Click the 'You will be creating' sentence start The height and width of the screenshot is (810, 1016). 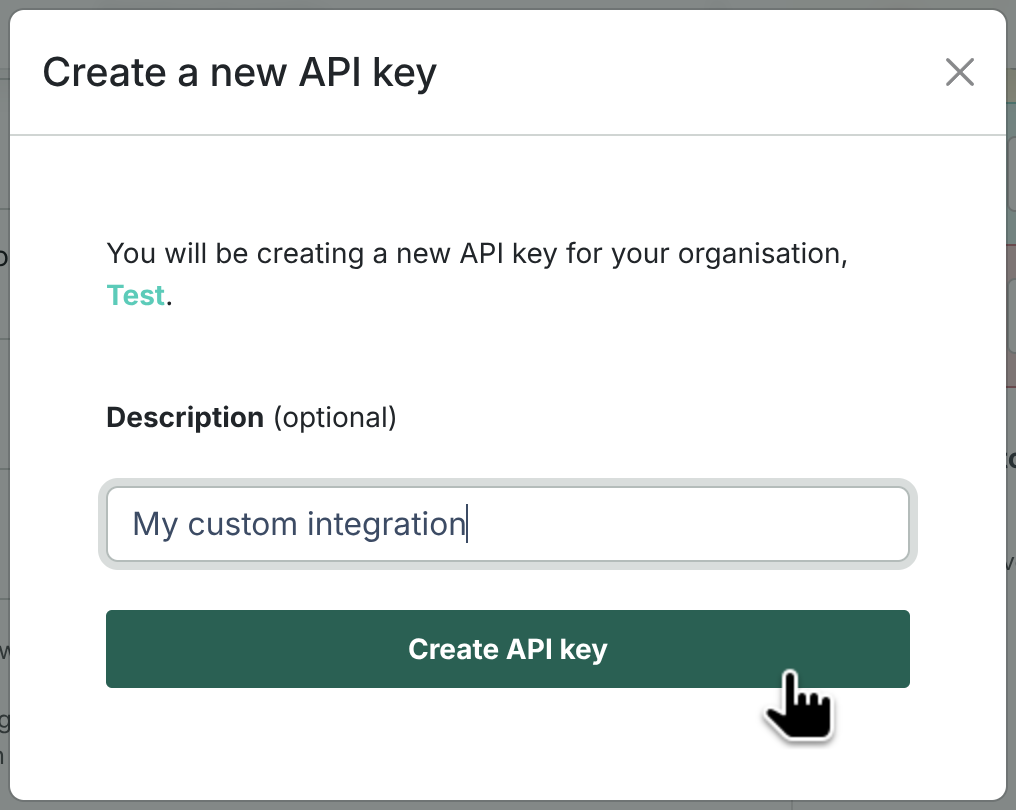tap(178, 253)
